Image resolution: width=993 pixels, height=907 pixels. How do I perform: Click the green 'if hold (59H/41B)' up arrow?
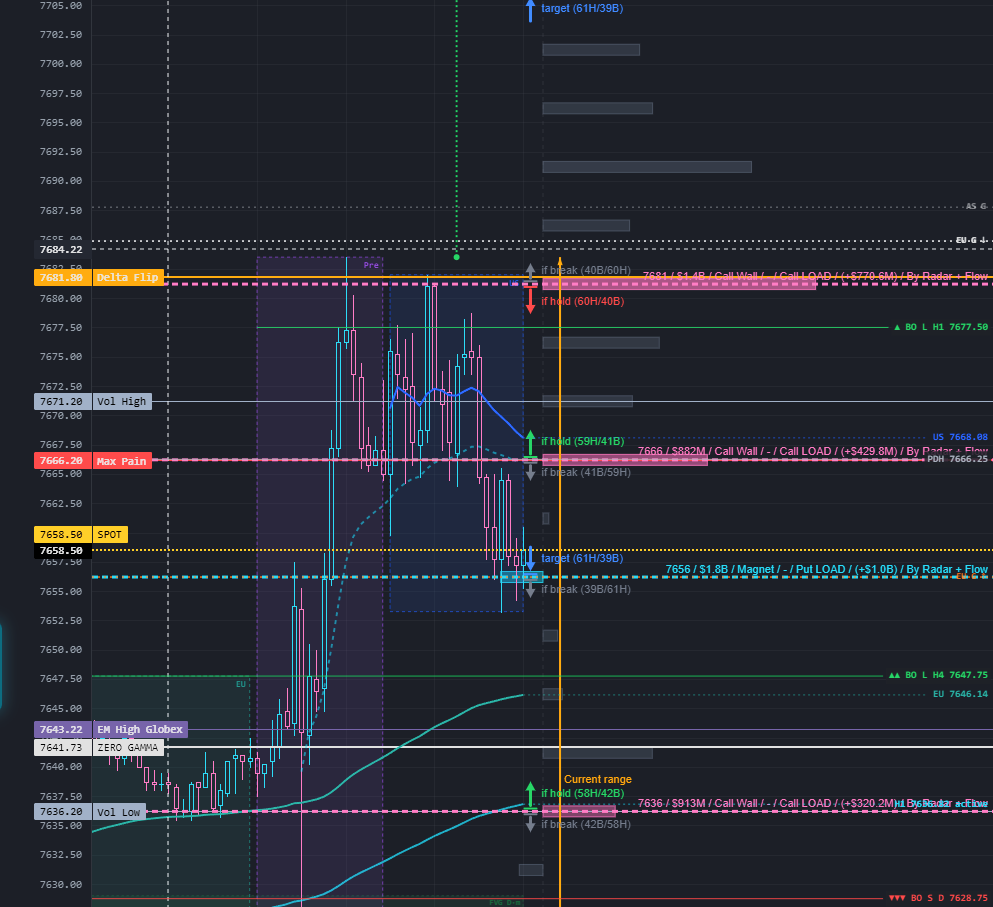pyautogui.click(x=531, y=443)
